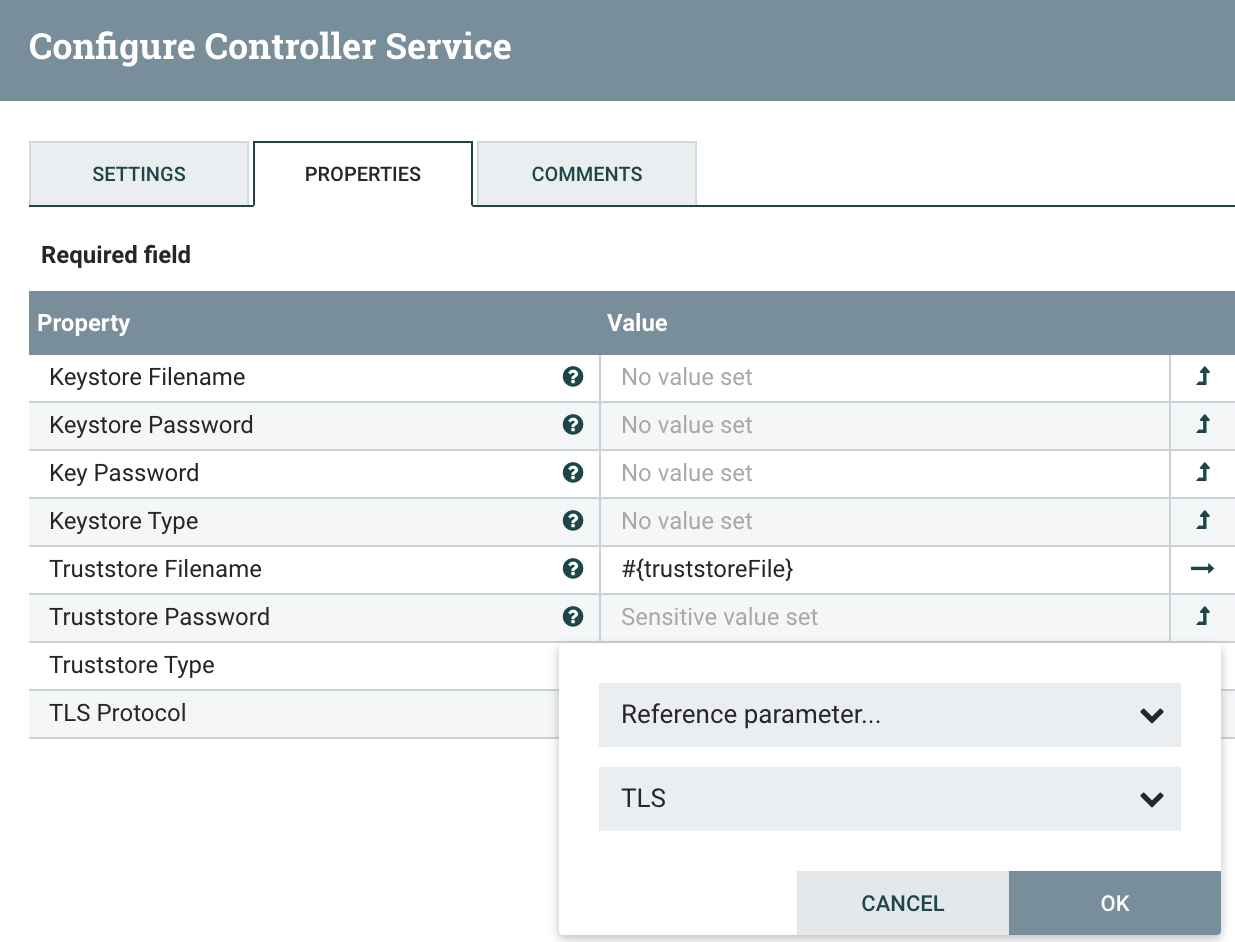Click help icon beside Keystore Password
Screen dimensions: 1235x942
[x=573, y=425]
